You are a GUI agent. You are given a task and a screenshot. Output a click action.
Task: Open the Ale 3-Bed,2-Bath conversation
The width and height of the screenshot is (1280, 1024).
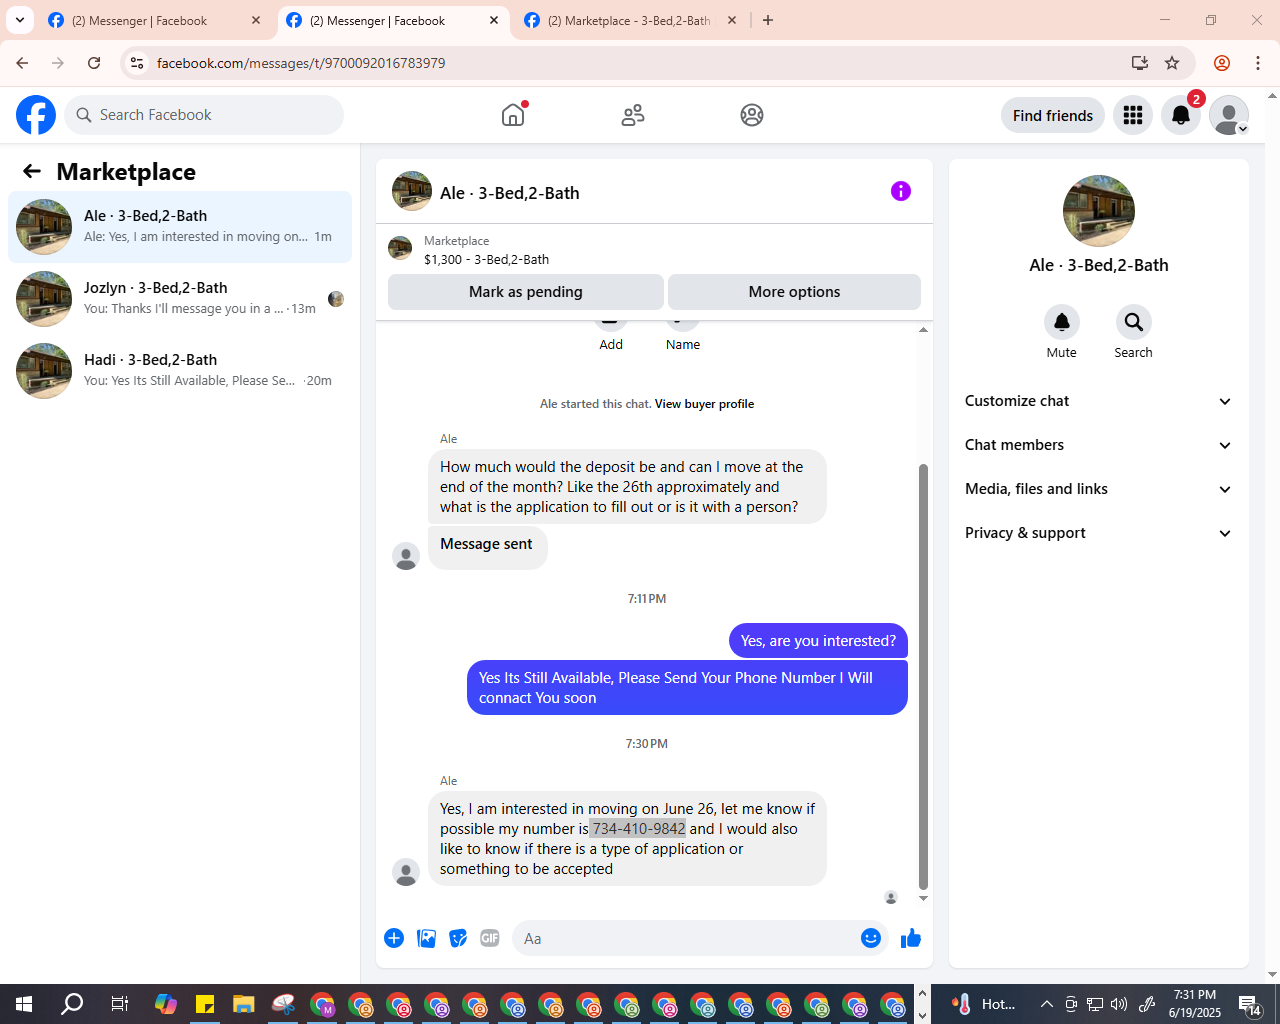(x=180, y=227)
